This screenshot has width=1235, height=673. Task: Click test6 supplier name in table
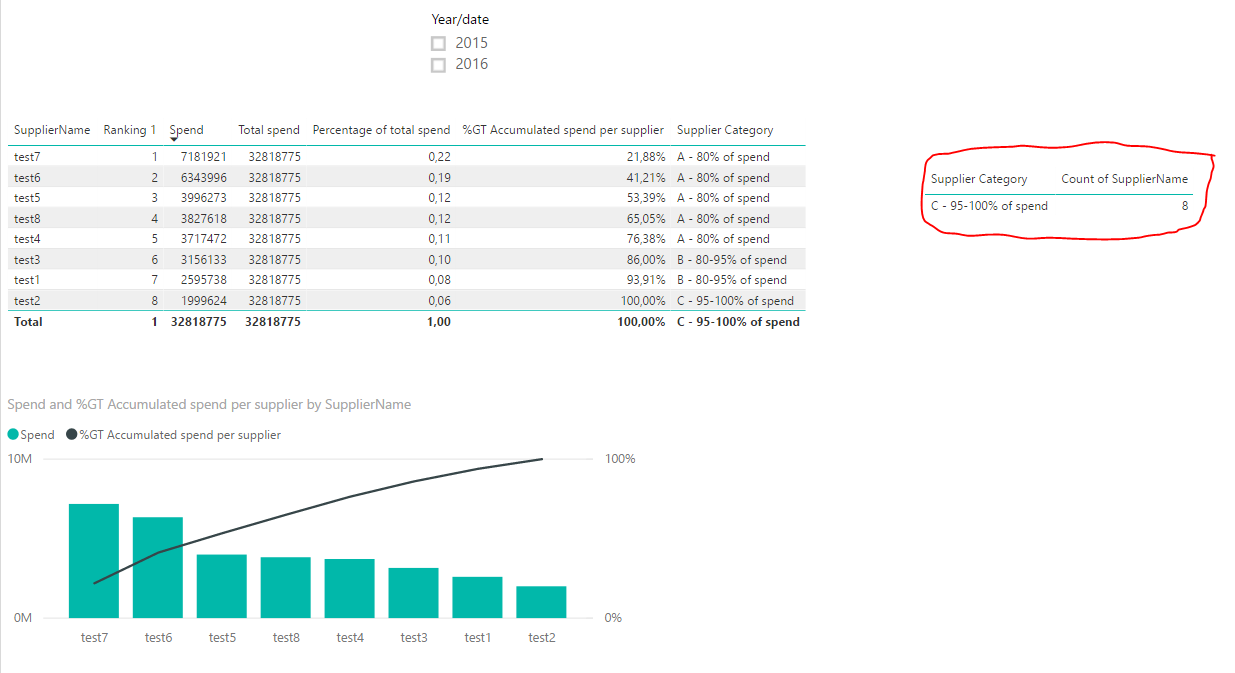point(27,177)
